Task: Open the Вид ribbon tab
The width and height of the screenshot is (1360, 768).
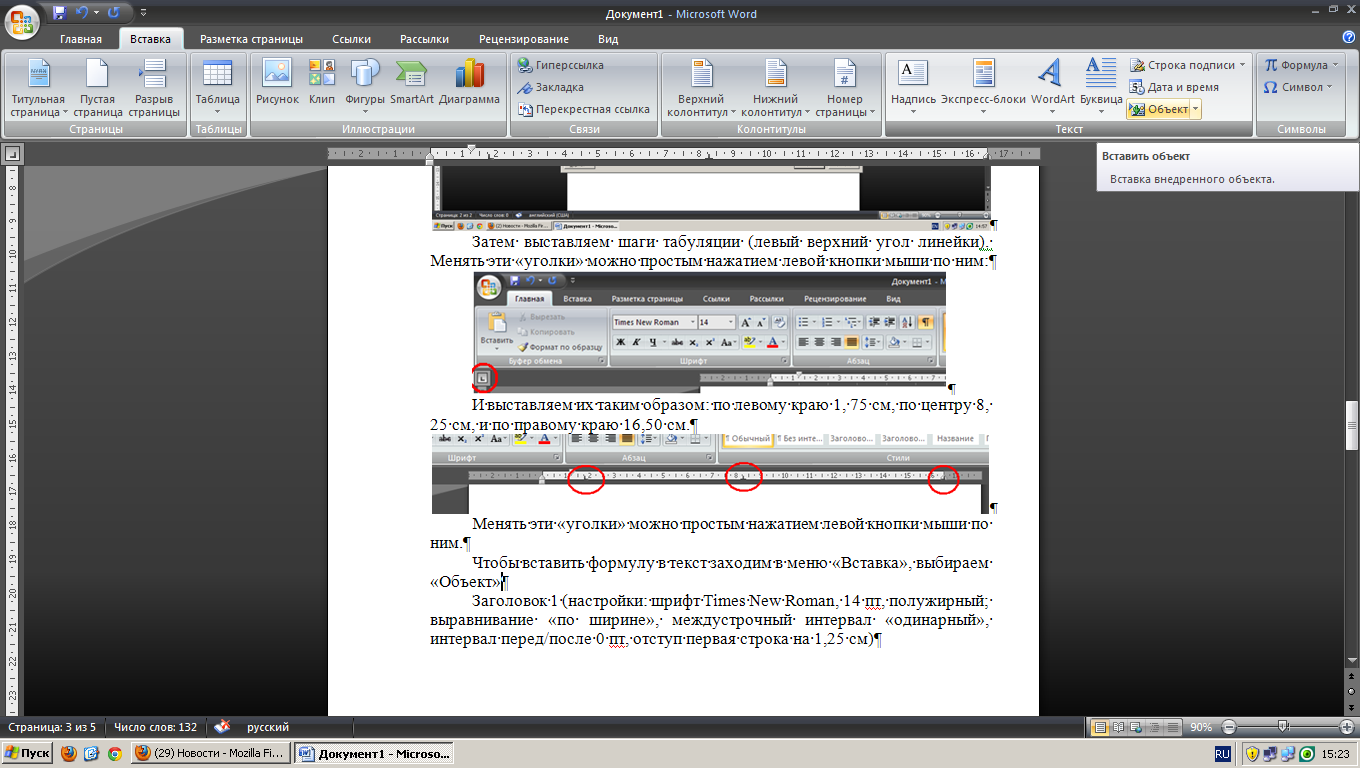Action: click(608, 39)
